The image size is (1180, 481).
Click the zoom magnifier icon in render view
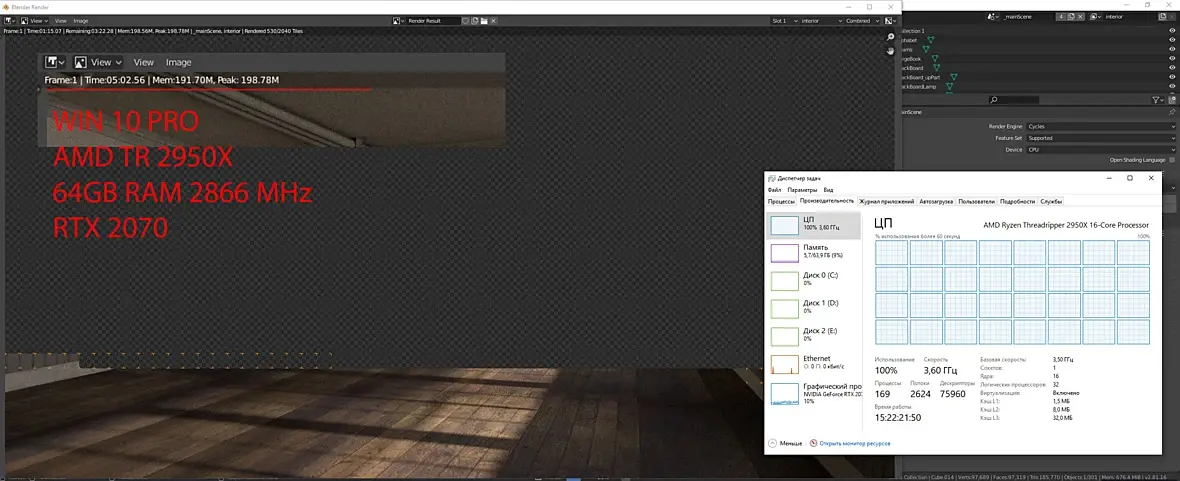(x=890, y=37)
